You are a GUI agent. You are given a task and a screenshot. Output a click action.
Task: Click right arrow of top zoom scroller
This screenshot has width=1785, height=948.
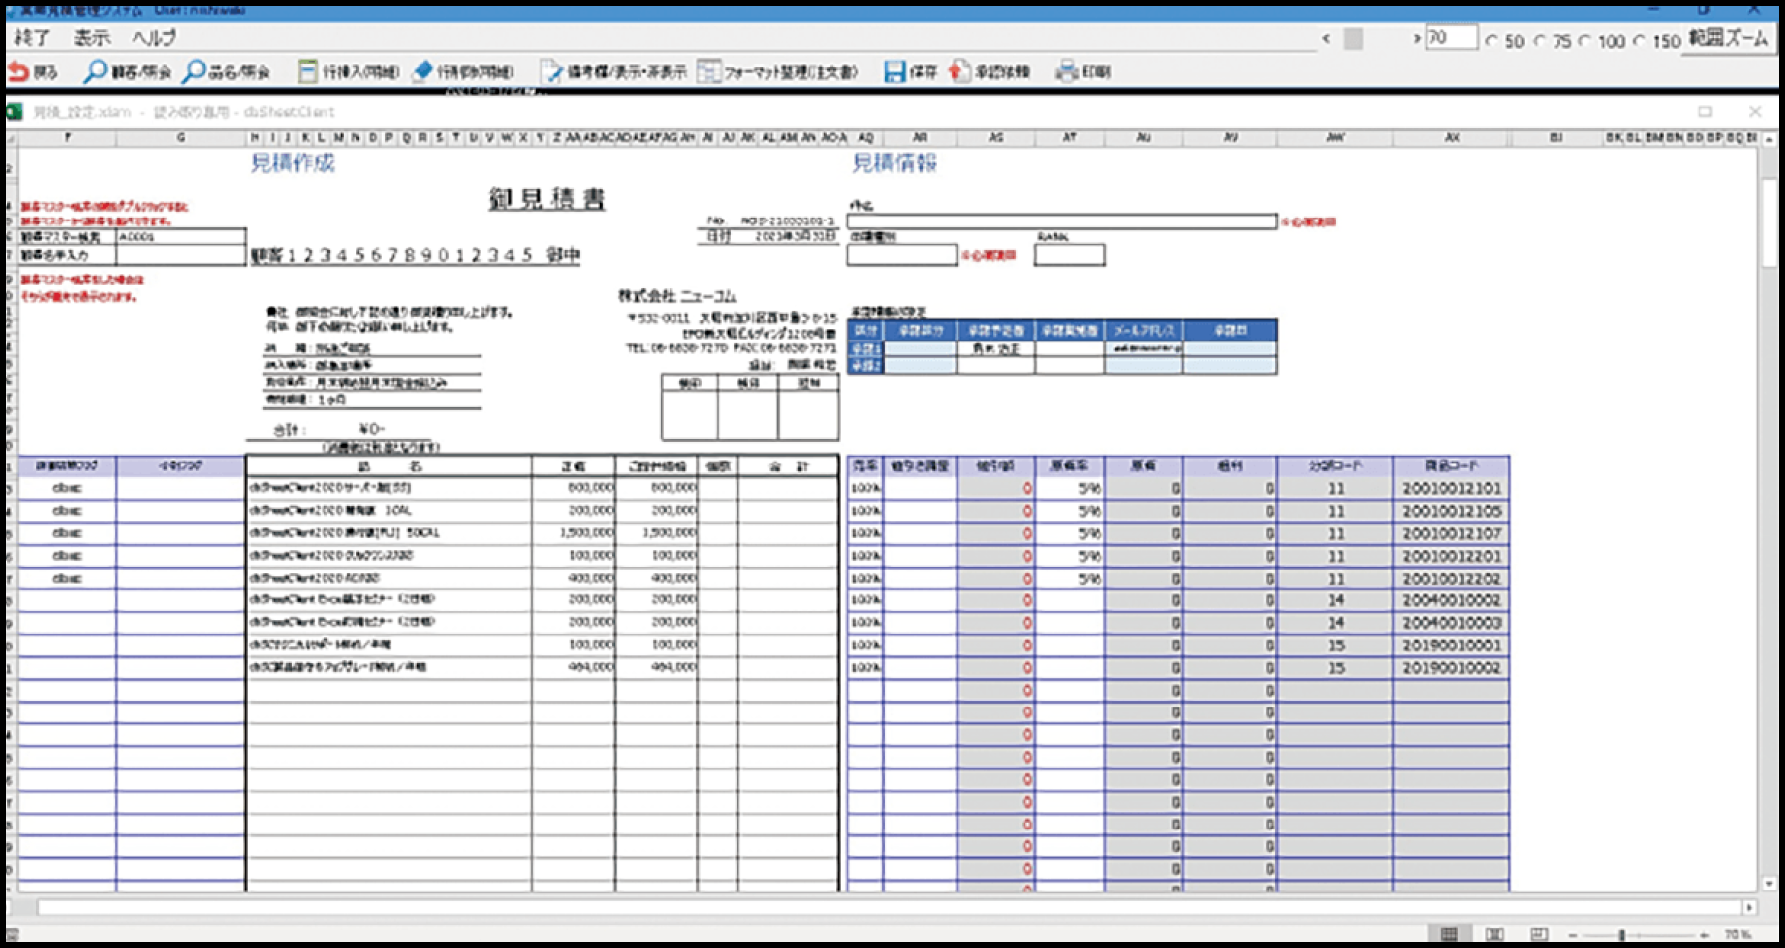tap(1417, 39)
